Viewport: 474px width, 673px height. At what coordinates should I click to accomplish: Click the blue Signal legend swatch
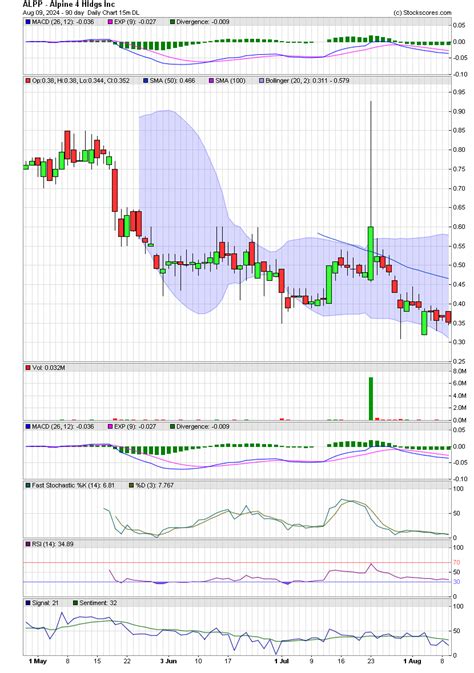point(28,603)
